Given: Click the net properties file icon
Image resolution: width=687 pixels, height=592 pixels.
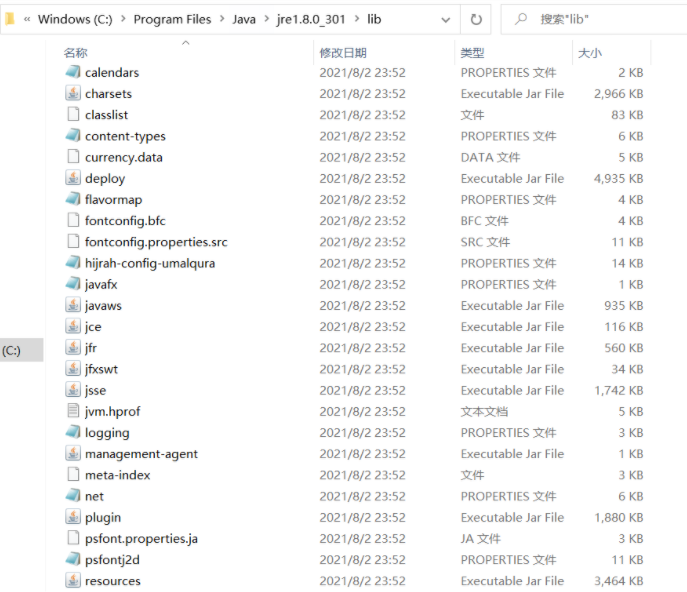Looking at the screenshot, I should tap(73, 495).
